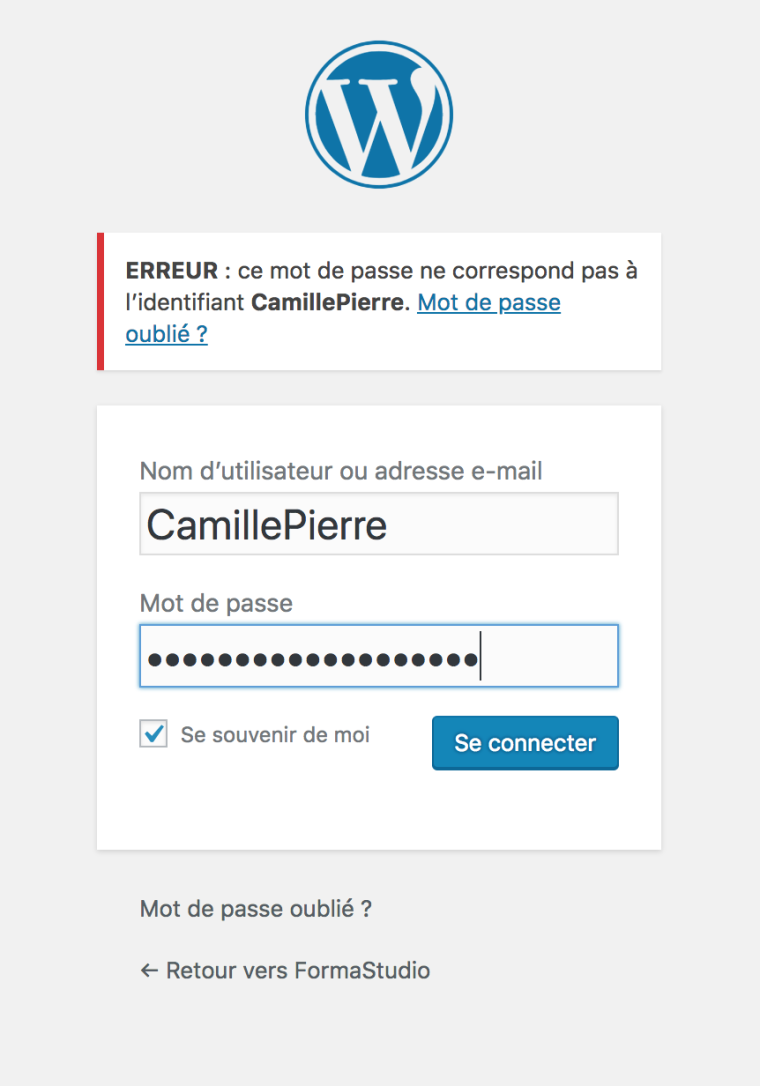760x1086 pixels.
Task: Click the bold ERREUR text in the notice
Action: (171, 271)
